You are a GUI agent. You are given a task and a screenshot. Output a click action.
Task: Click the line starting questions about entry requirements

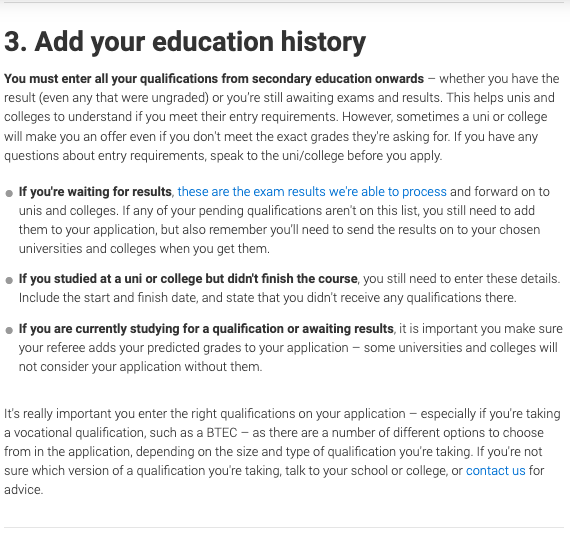223,156
